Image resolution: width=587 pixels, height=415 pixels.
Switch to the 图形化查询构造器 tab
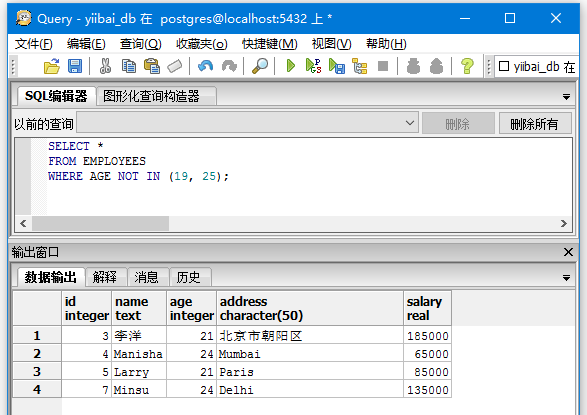[x=151, y=96]
